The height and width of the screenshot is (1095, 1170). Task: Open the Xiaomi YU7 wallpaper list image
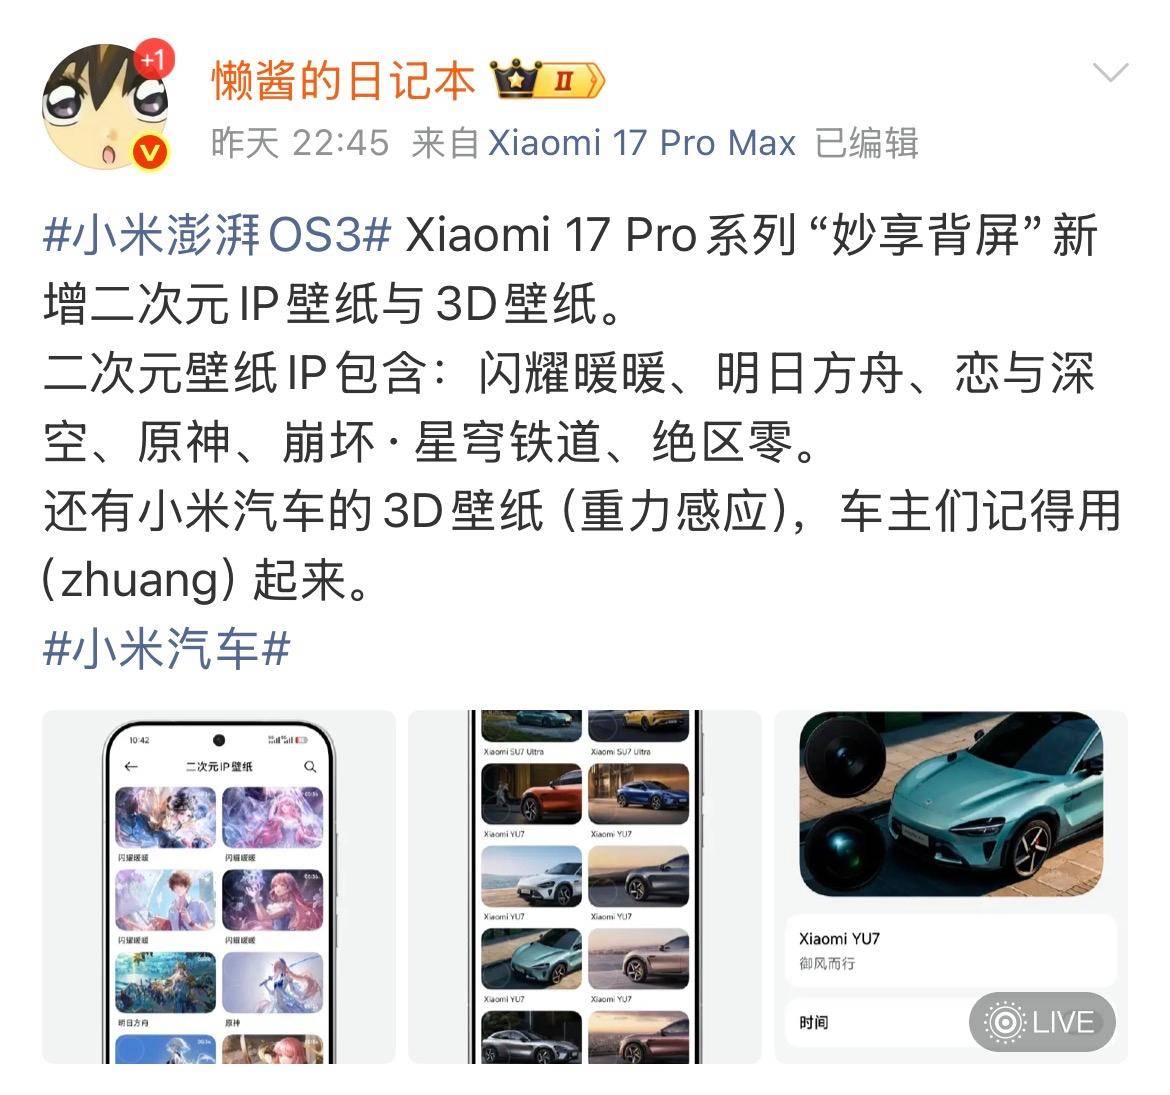click(x=585, y=887)
